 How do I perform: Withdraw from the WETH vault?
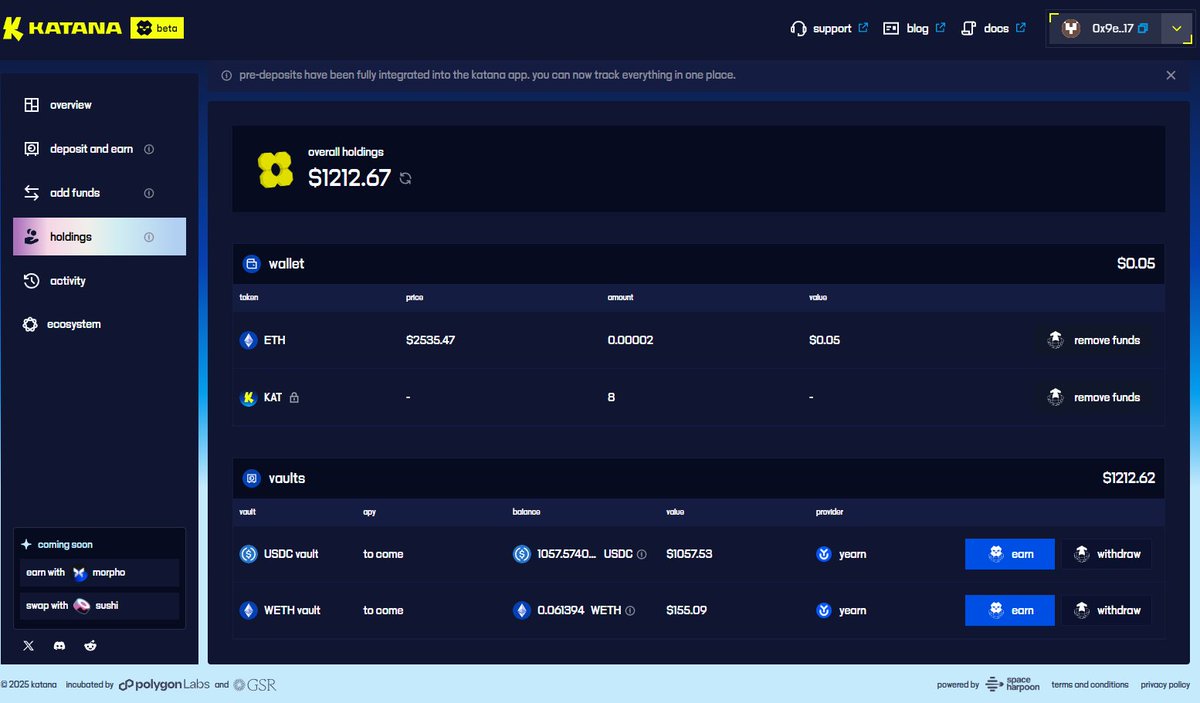(1106, 610)
